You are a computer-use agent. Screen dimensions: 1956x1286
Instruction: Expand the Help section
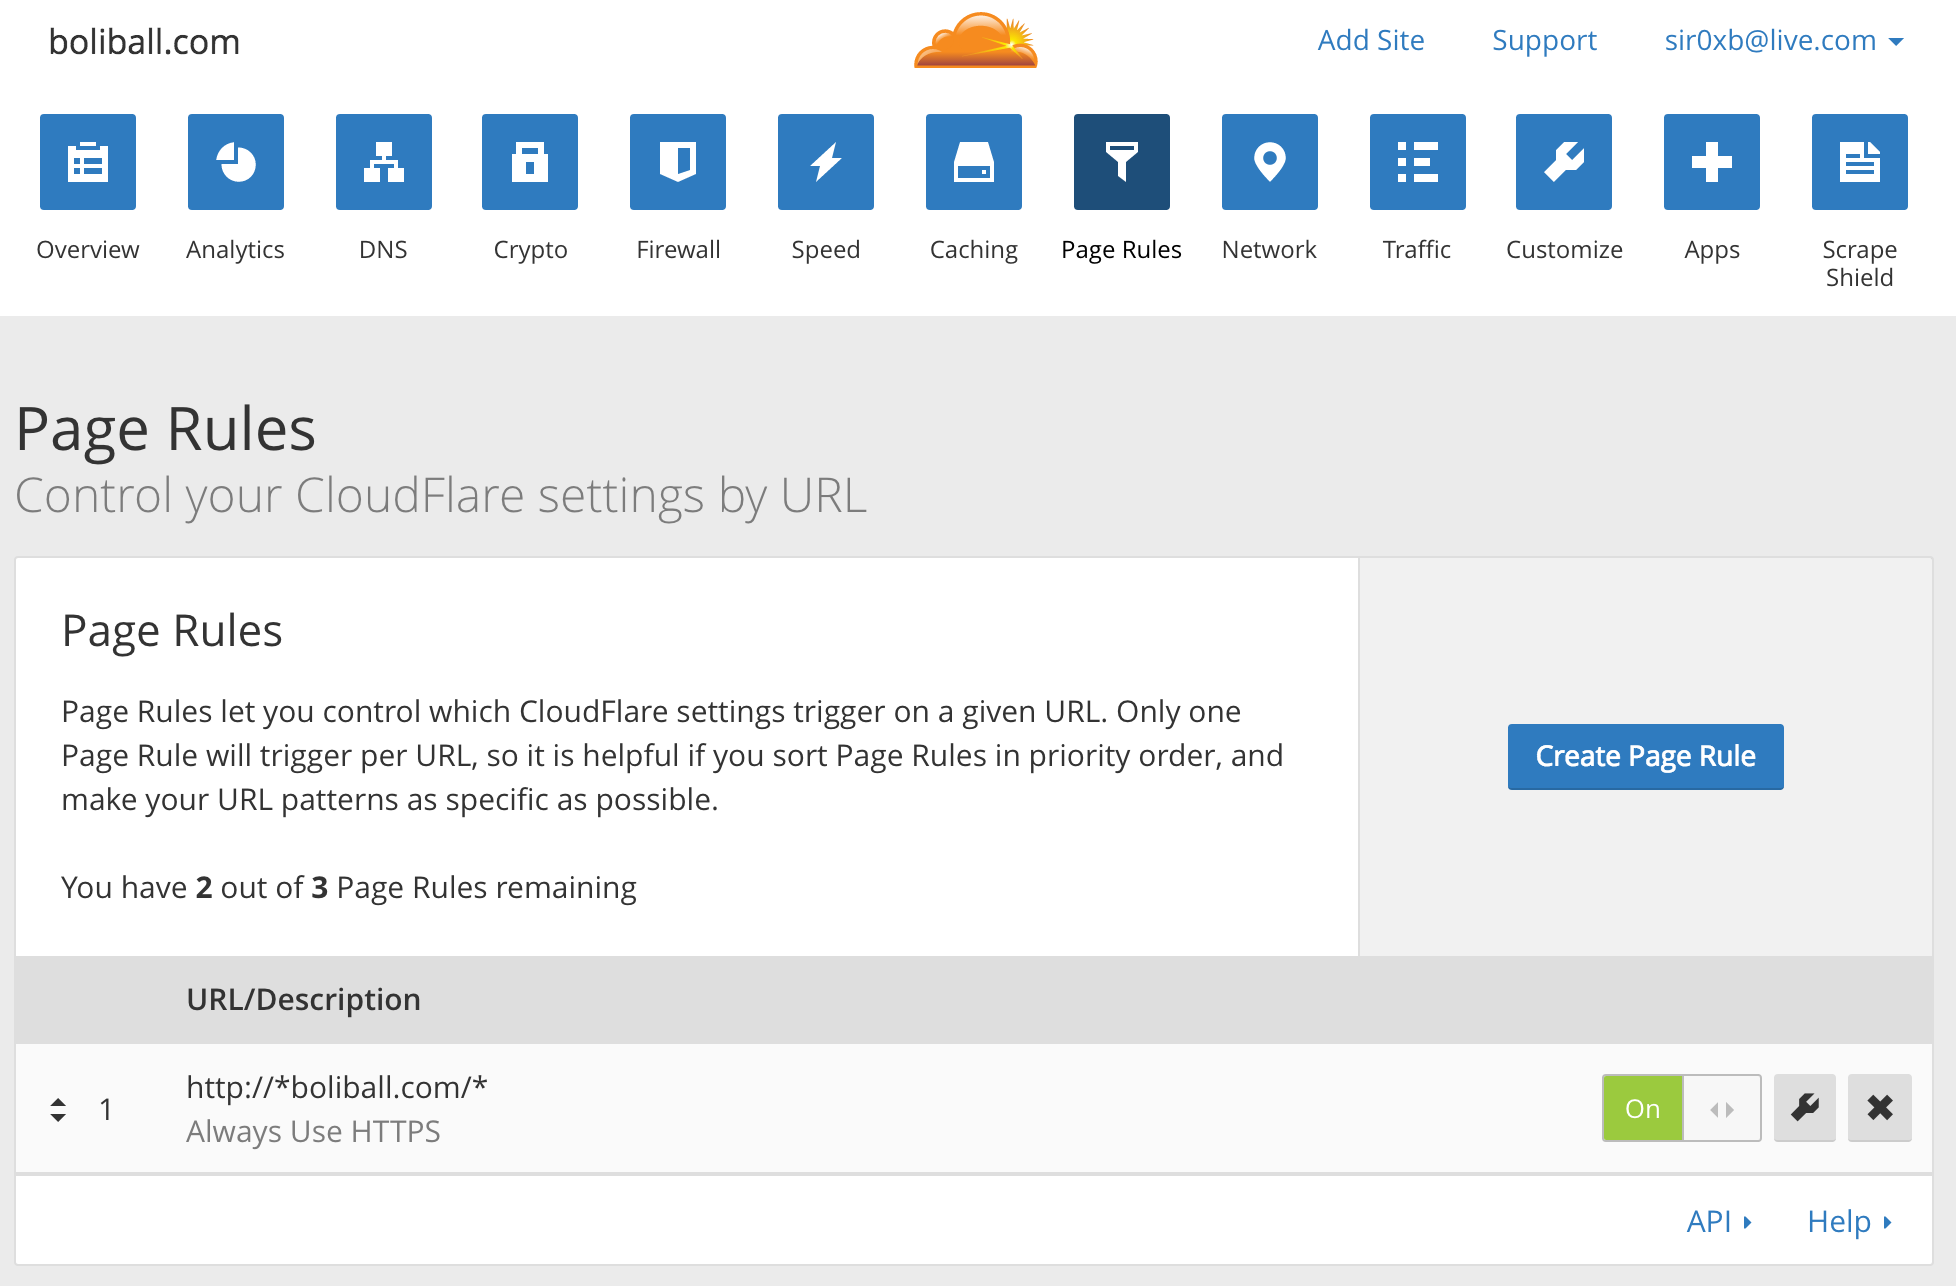click(1849, 1221)
